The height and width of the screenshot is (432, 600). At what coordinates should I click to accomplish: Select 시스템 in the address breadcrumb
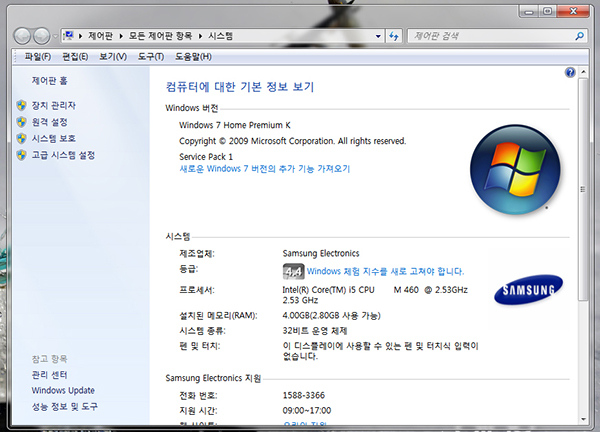pyautogui.click(x=220, y=36)
